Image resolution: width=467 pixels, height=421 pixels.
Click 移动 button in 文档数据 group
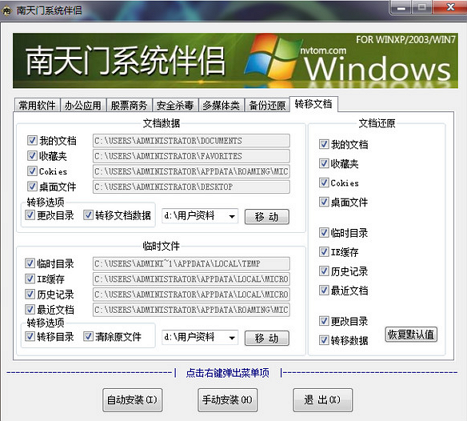pos(267,217)
